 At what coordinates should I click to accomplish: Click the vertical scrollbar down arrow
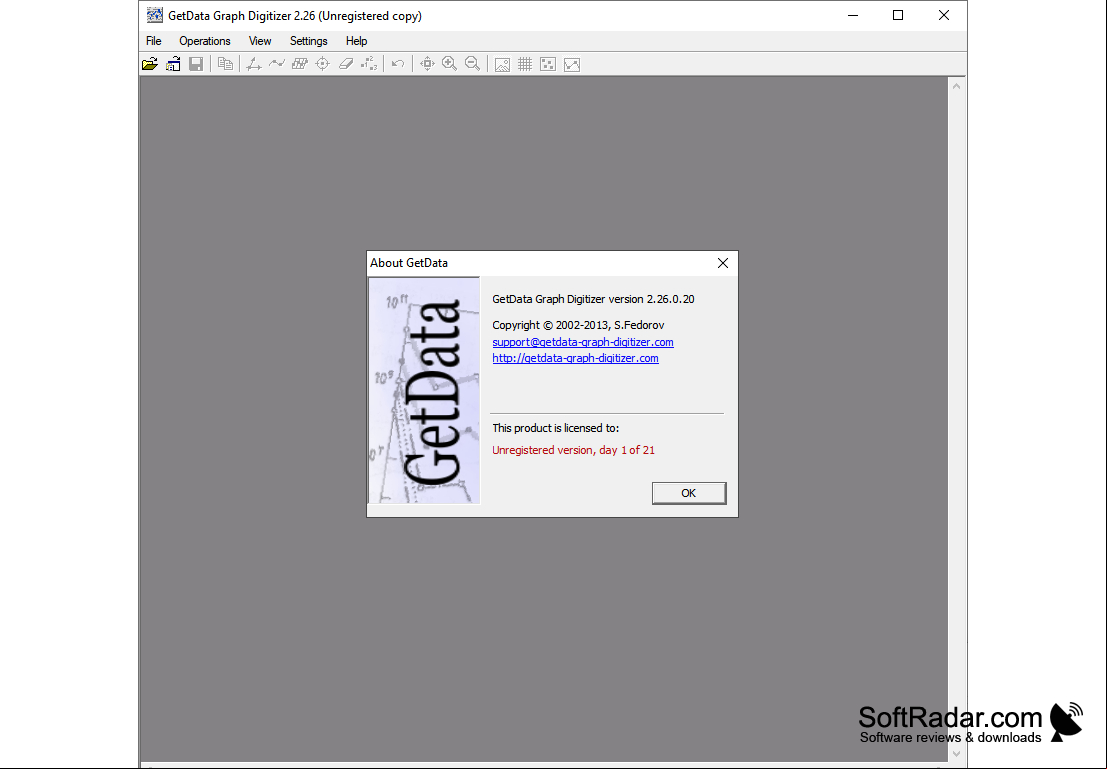tap(957, 753)
